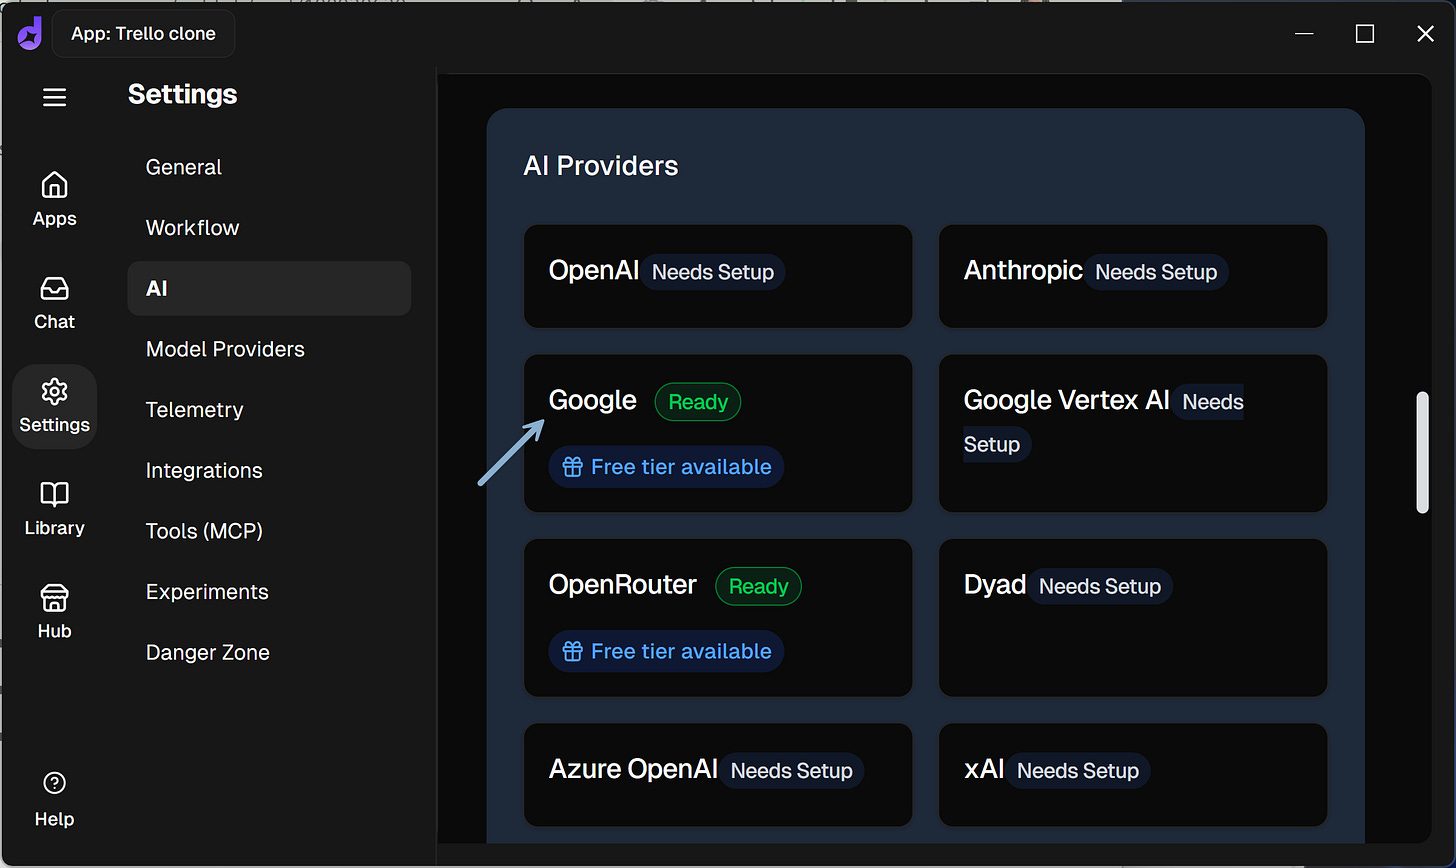
Task: Set up the OpenAI provider
Action: [717, 276]
